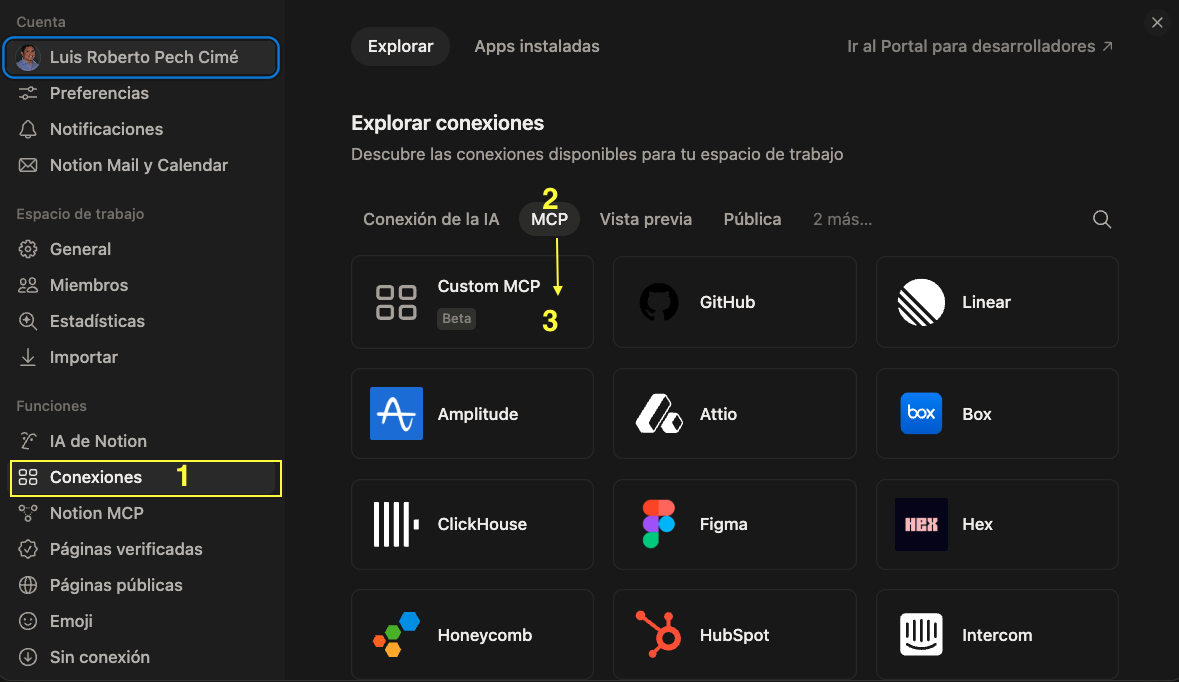This screenshot has height=682, width=1179.
Task: Click the ClickHouse bars logo
Action: [x=396, y=524]
